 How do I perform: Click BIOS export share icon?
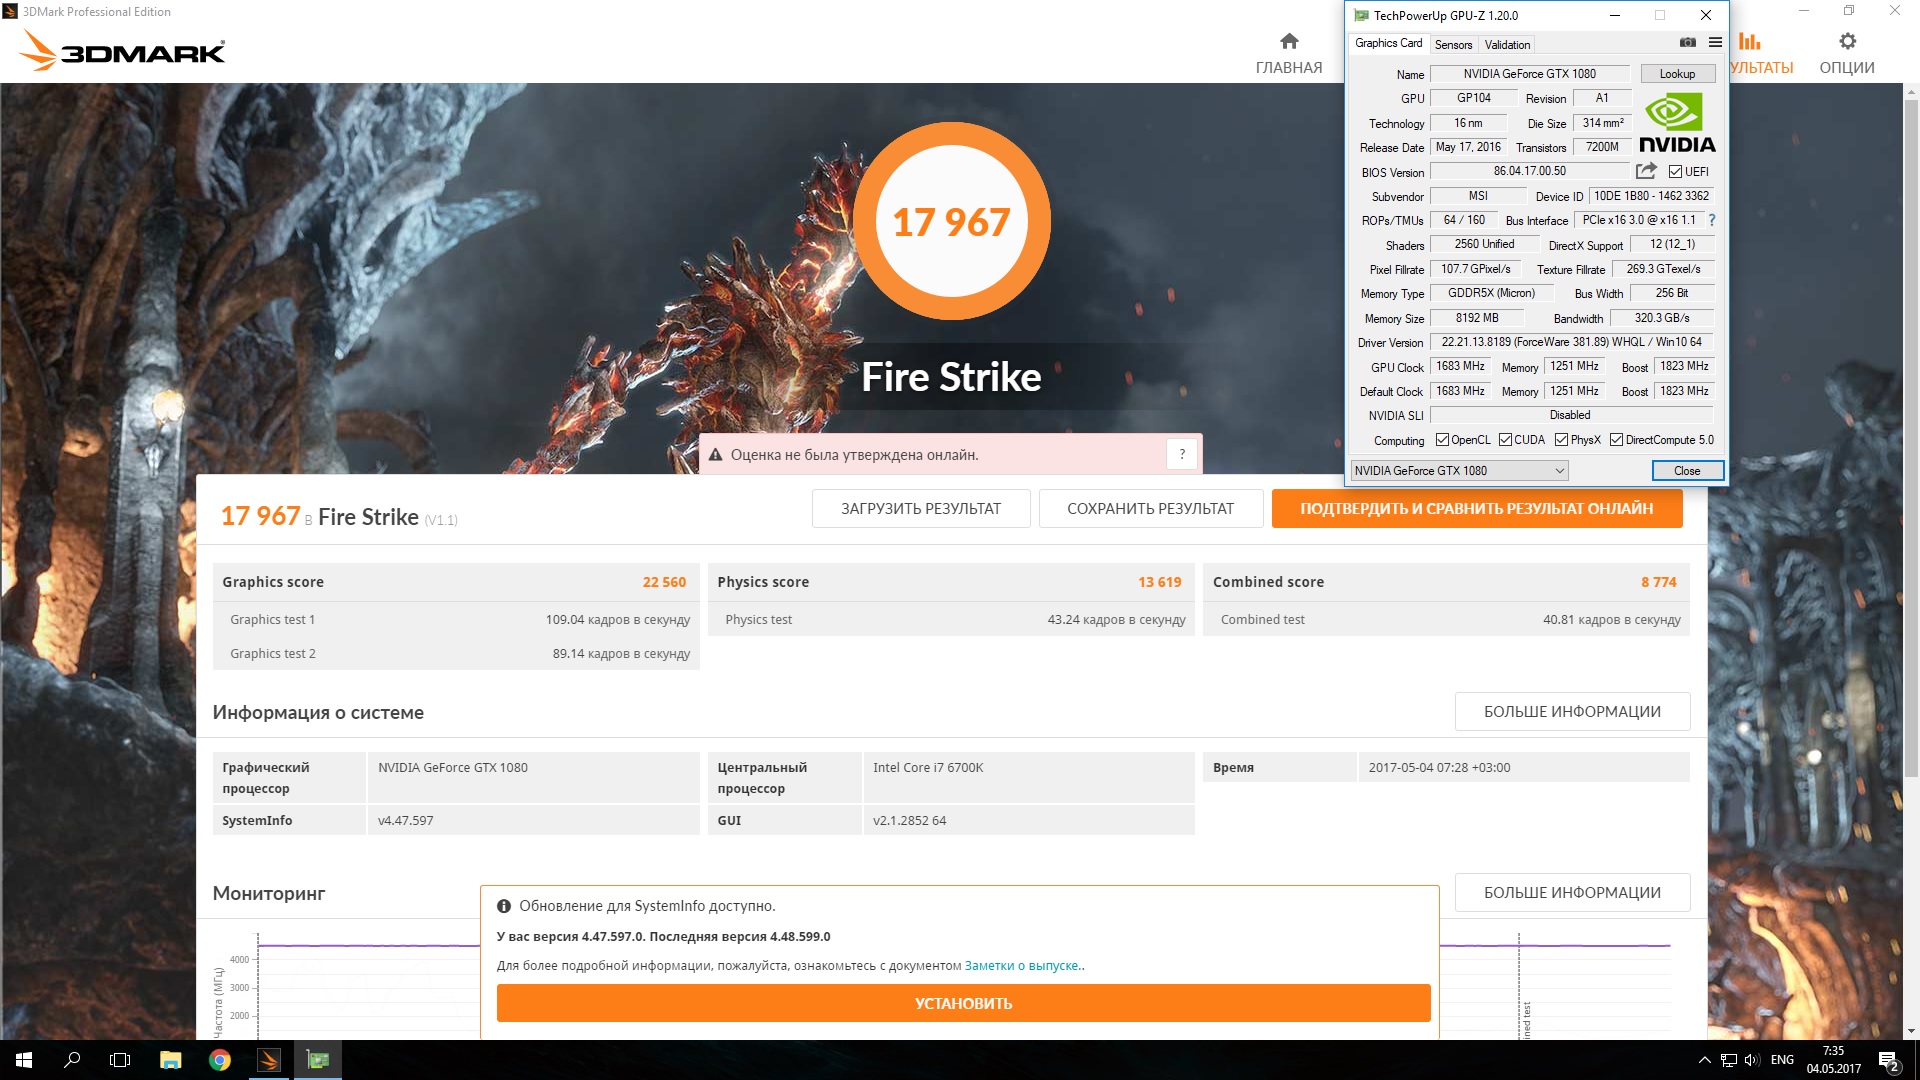(x=1646, y=171)
